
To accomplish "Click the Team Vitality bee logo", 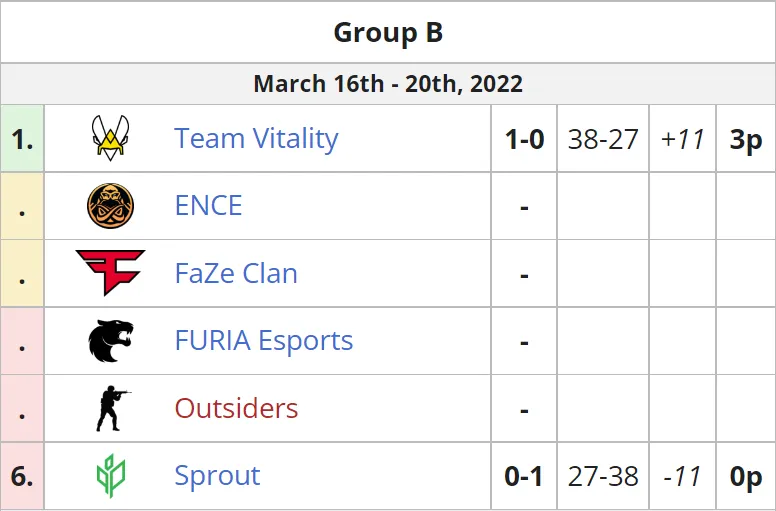I will (x=110, y=138).
